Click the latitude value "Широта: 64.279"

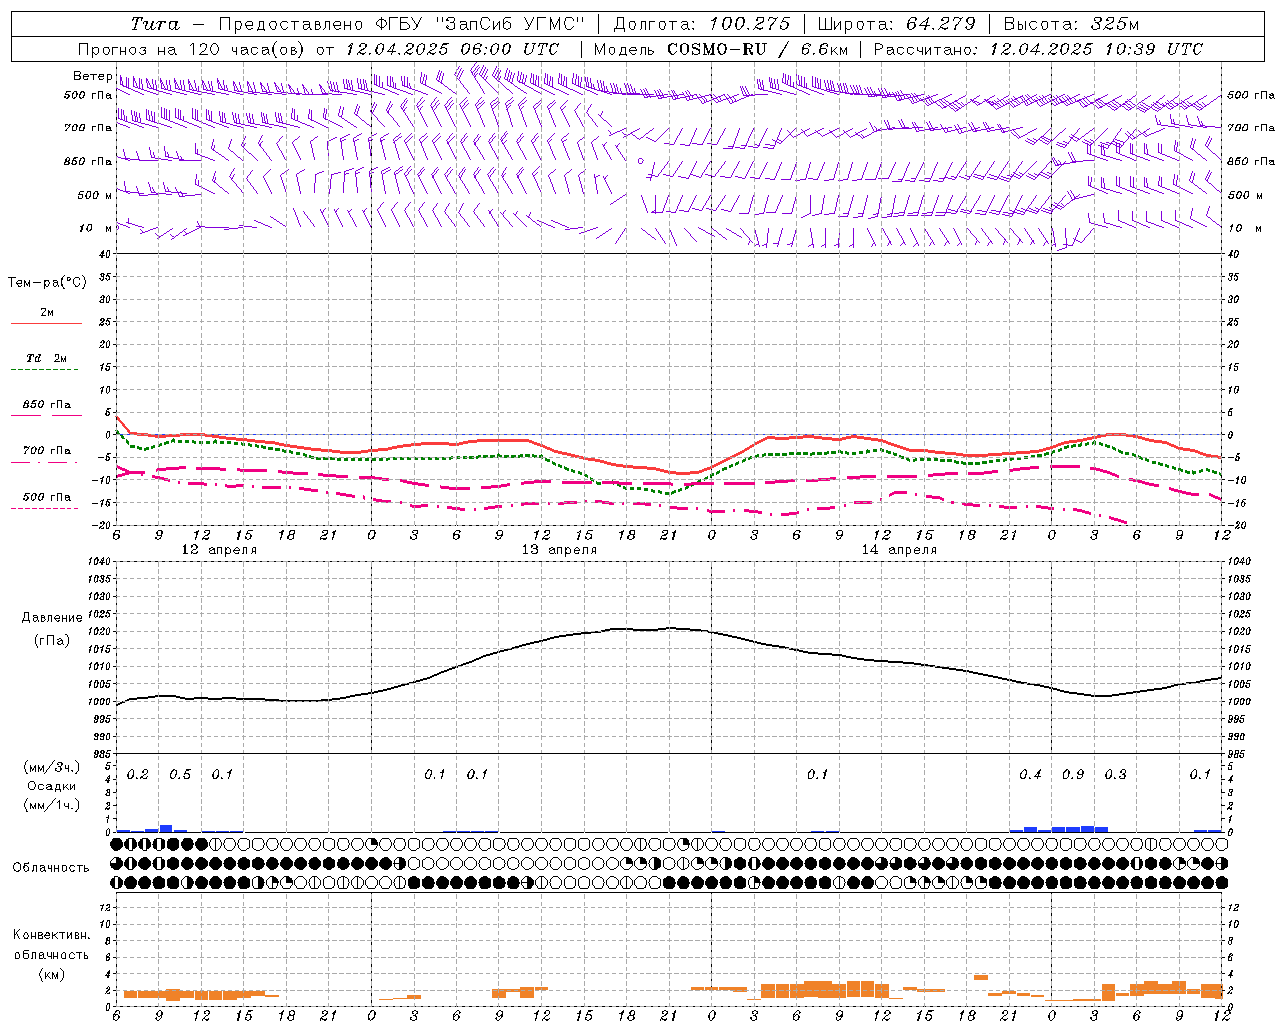(897, 24)
